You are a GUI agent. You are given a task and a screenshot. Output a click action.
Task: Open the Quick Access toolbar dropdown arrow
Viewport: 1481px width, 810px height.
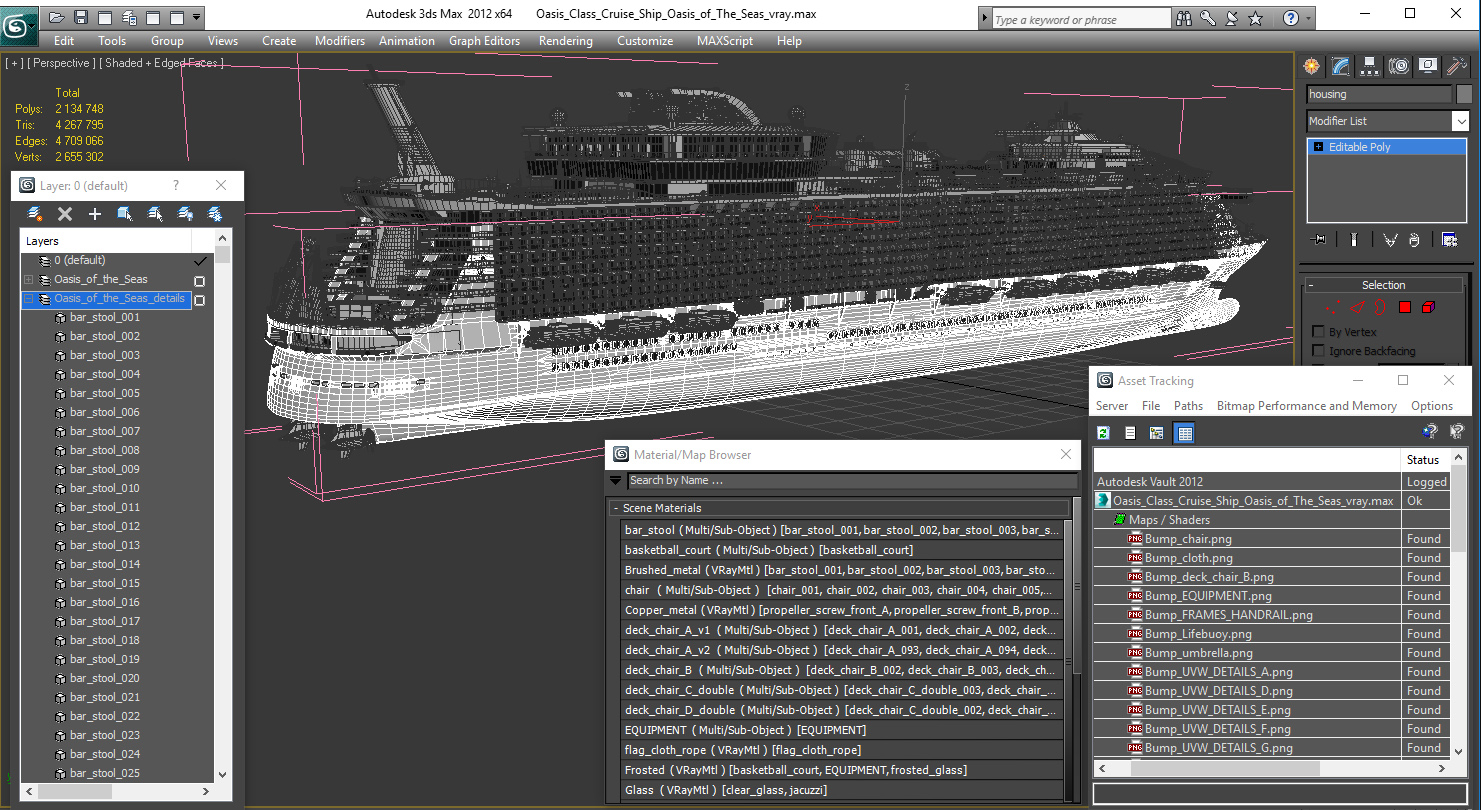click(196, 17)
